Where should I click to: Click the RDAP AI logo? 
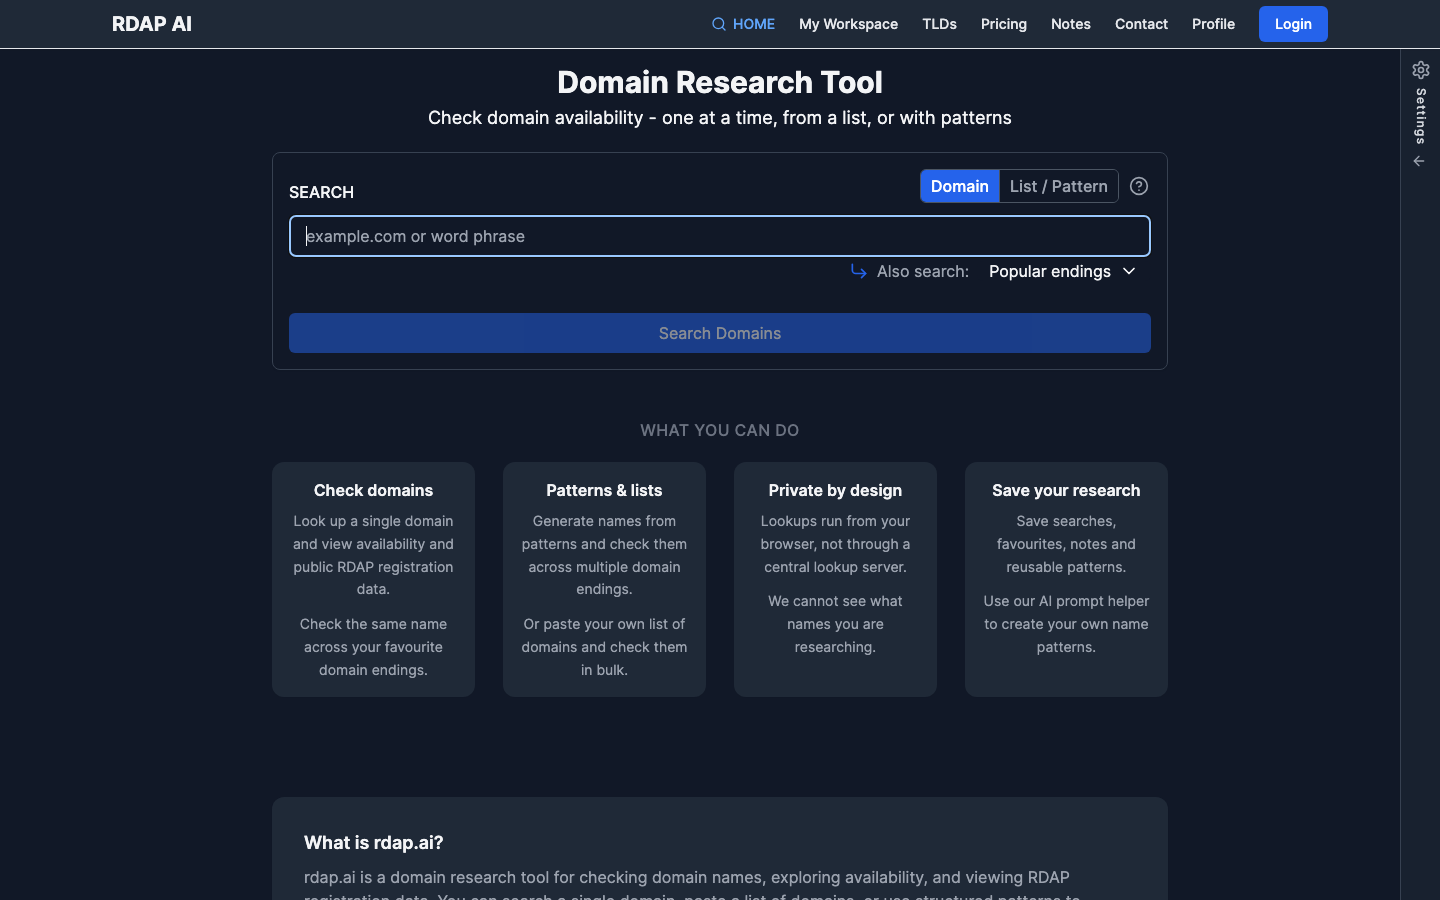[152, 24]
